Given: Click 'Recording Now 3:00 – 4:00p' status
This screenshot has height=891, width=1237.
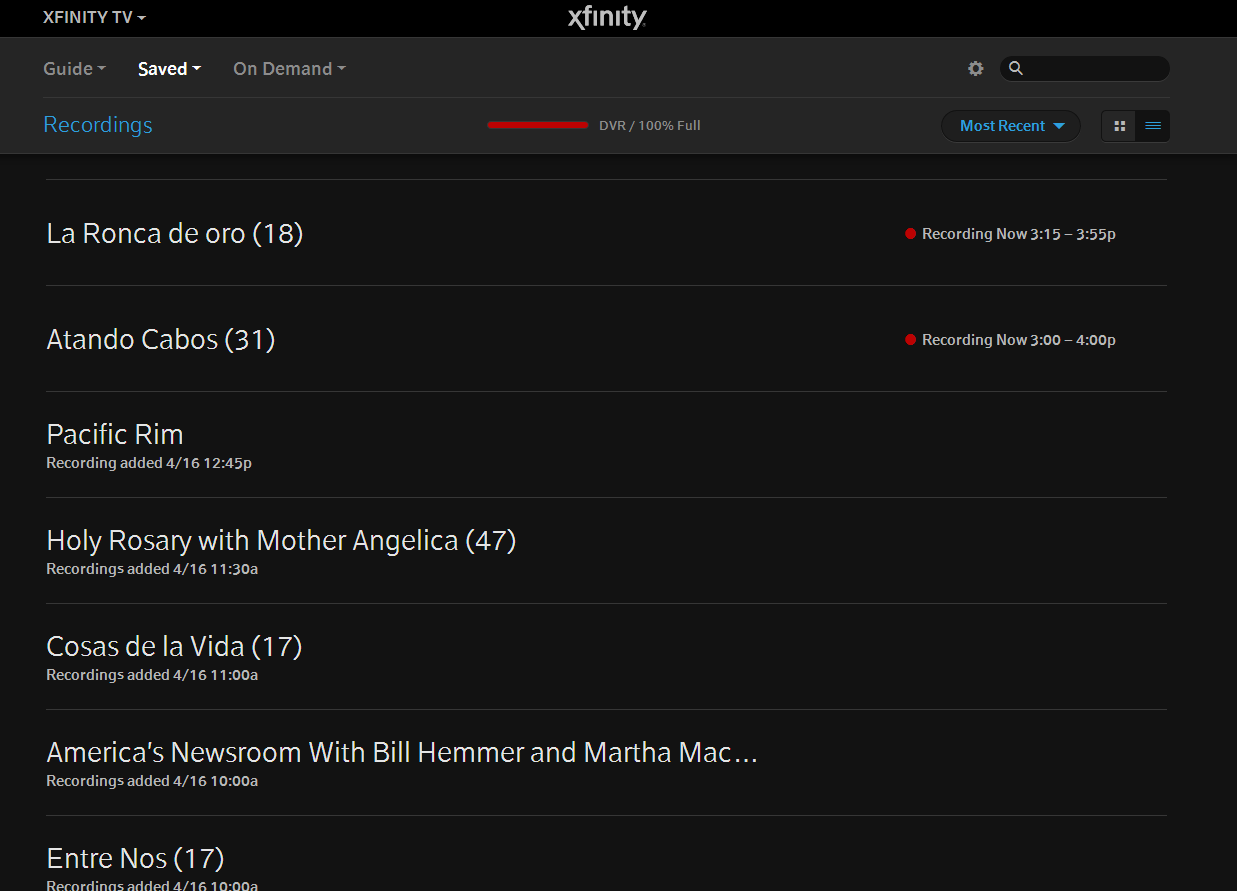Looking at the screenshot, I should (1019, 340).
